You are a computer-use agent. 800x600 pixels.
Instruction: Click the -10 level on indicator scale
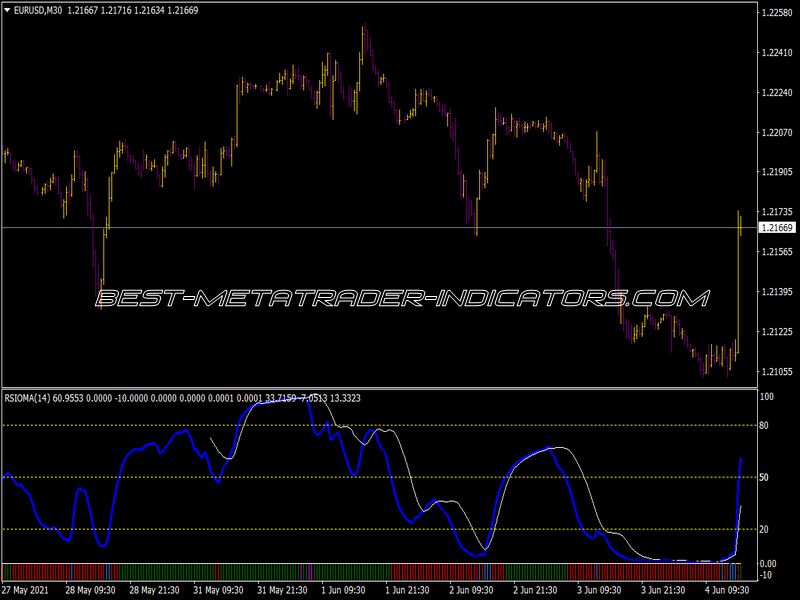tap(766, 575)
